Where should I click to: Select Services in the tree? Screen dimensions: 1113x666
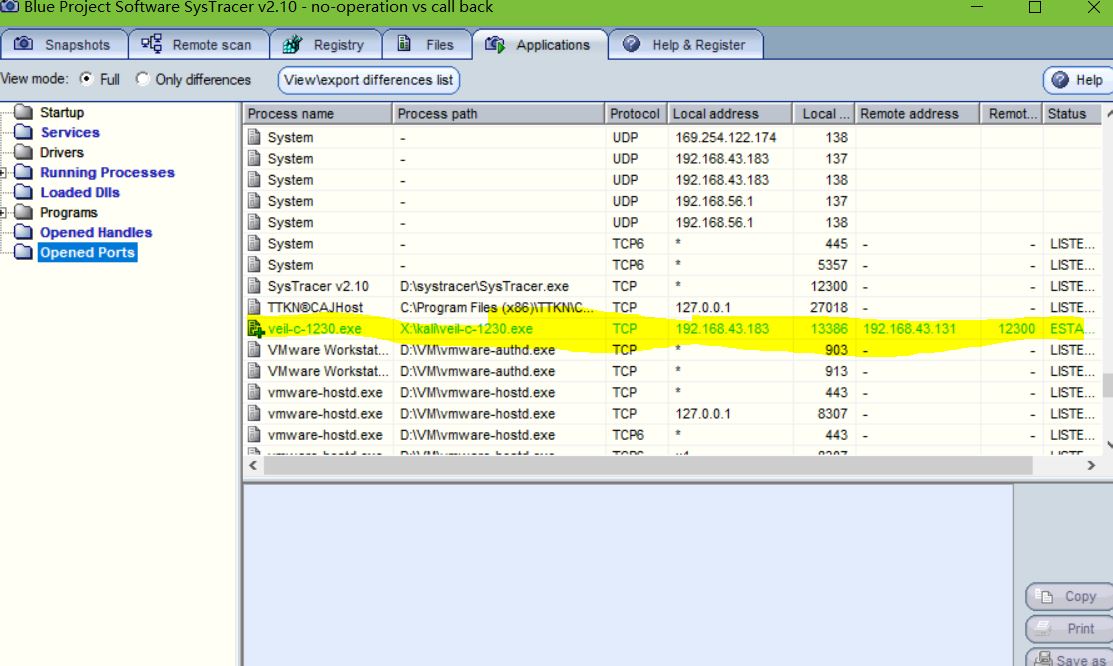pyautogui.click(x=70, y=132)
